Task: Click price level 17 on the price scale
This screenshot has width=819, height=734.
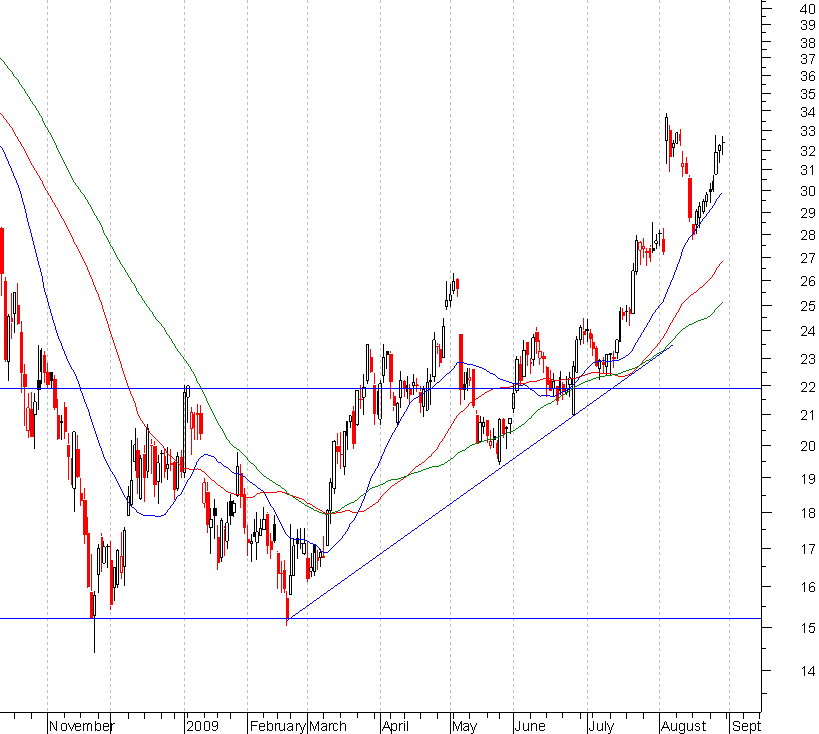Action: 808,549
